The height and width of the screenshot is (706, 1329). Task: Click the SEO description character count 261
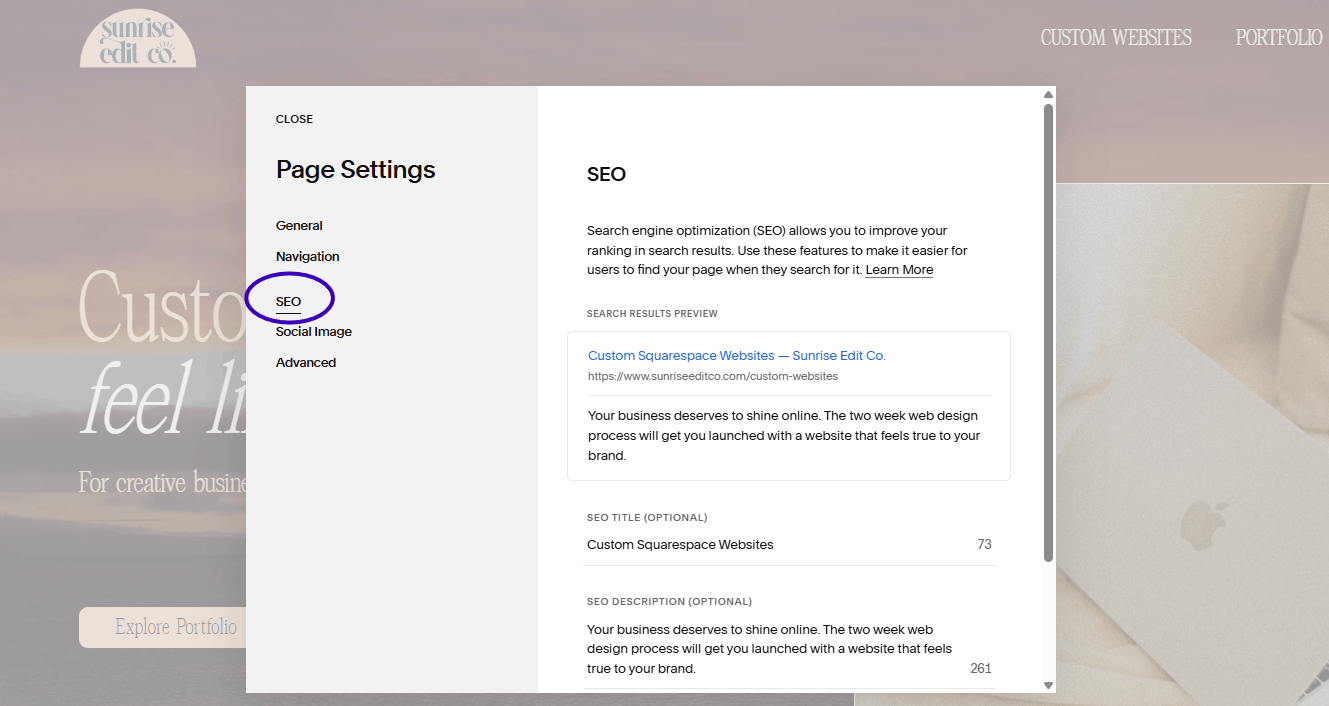[981, 668]
